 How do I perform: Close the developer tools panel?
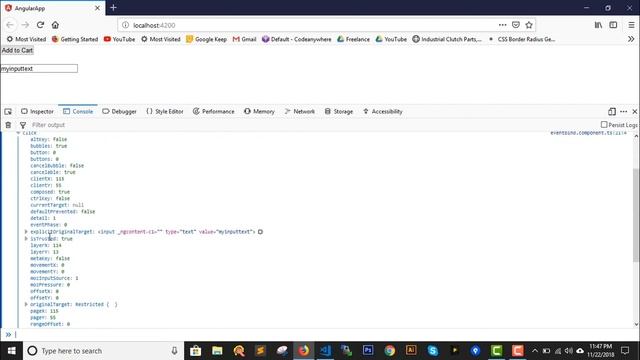pyautogui.click(x=635, y=111)
